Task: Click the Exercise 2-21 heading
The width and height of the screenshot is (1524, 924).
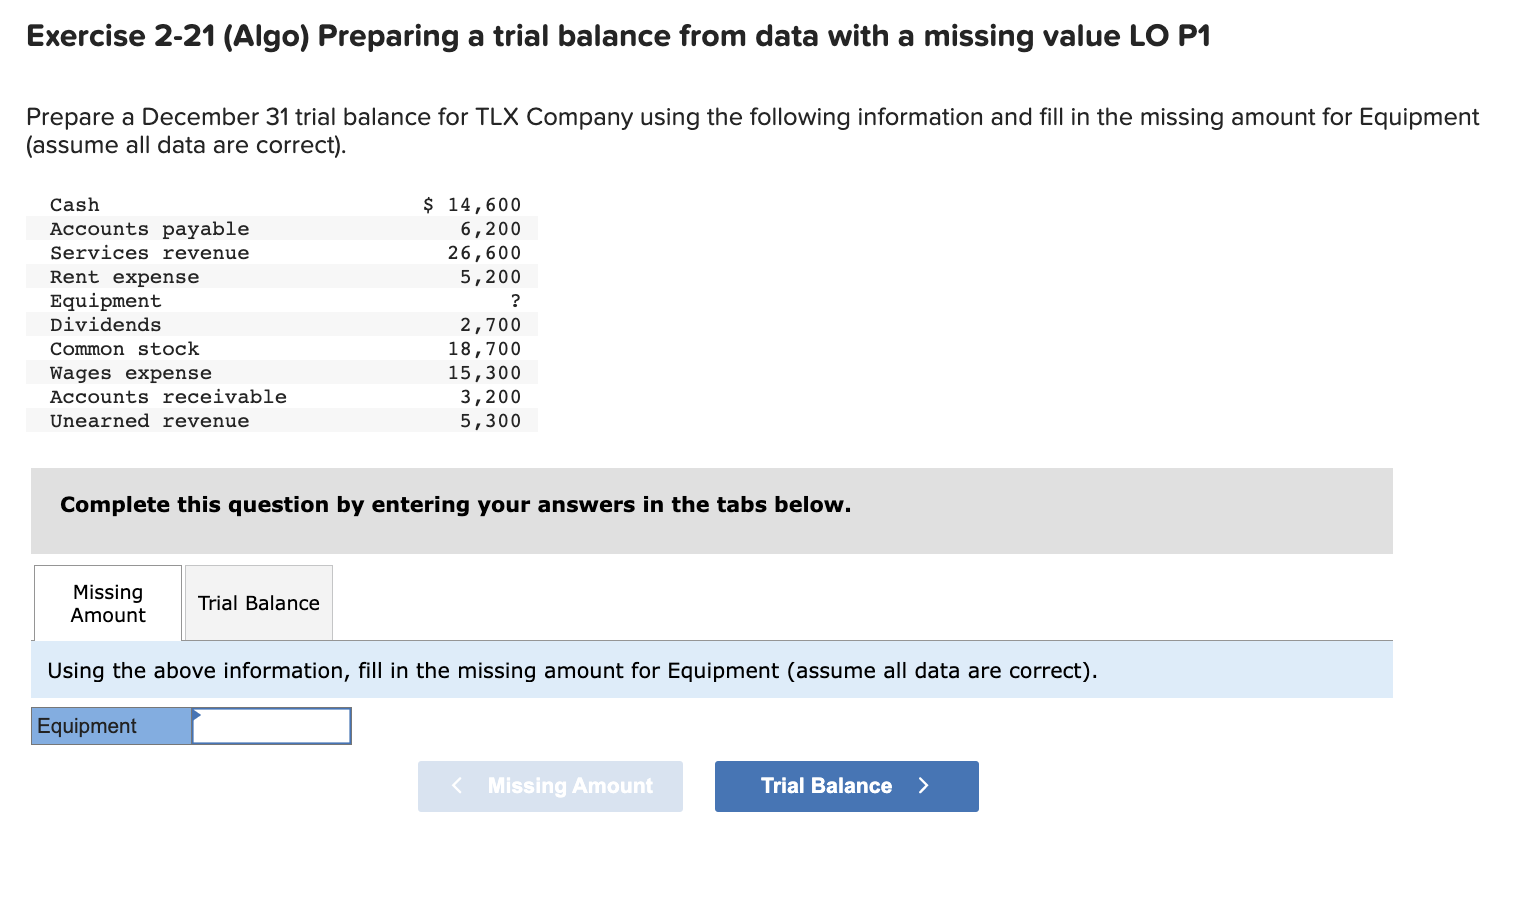Action: [617, 36]
